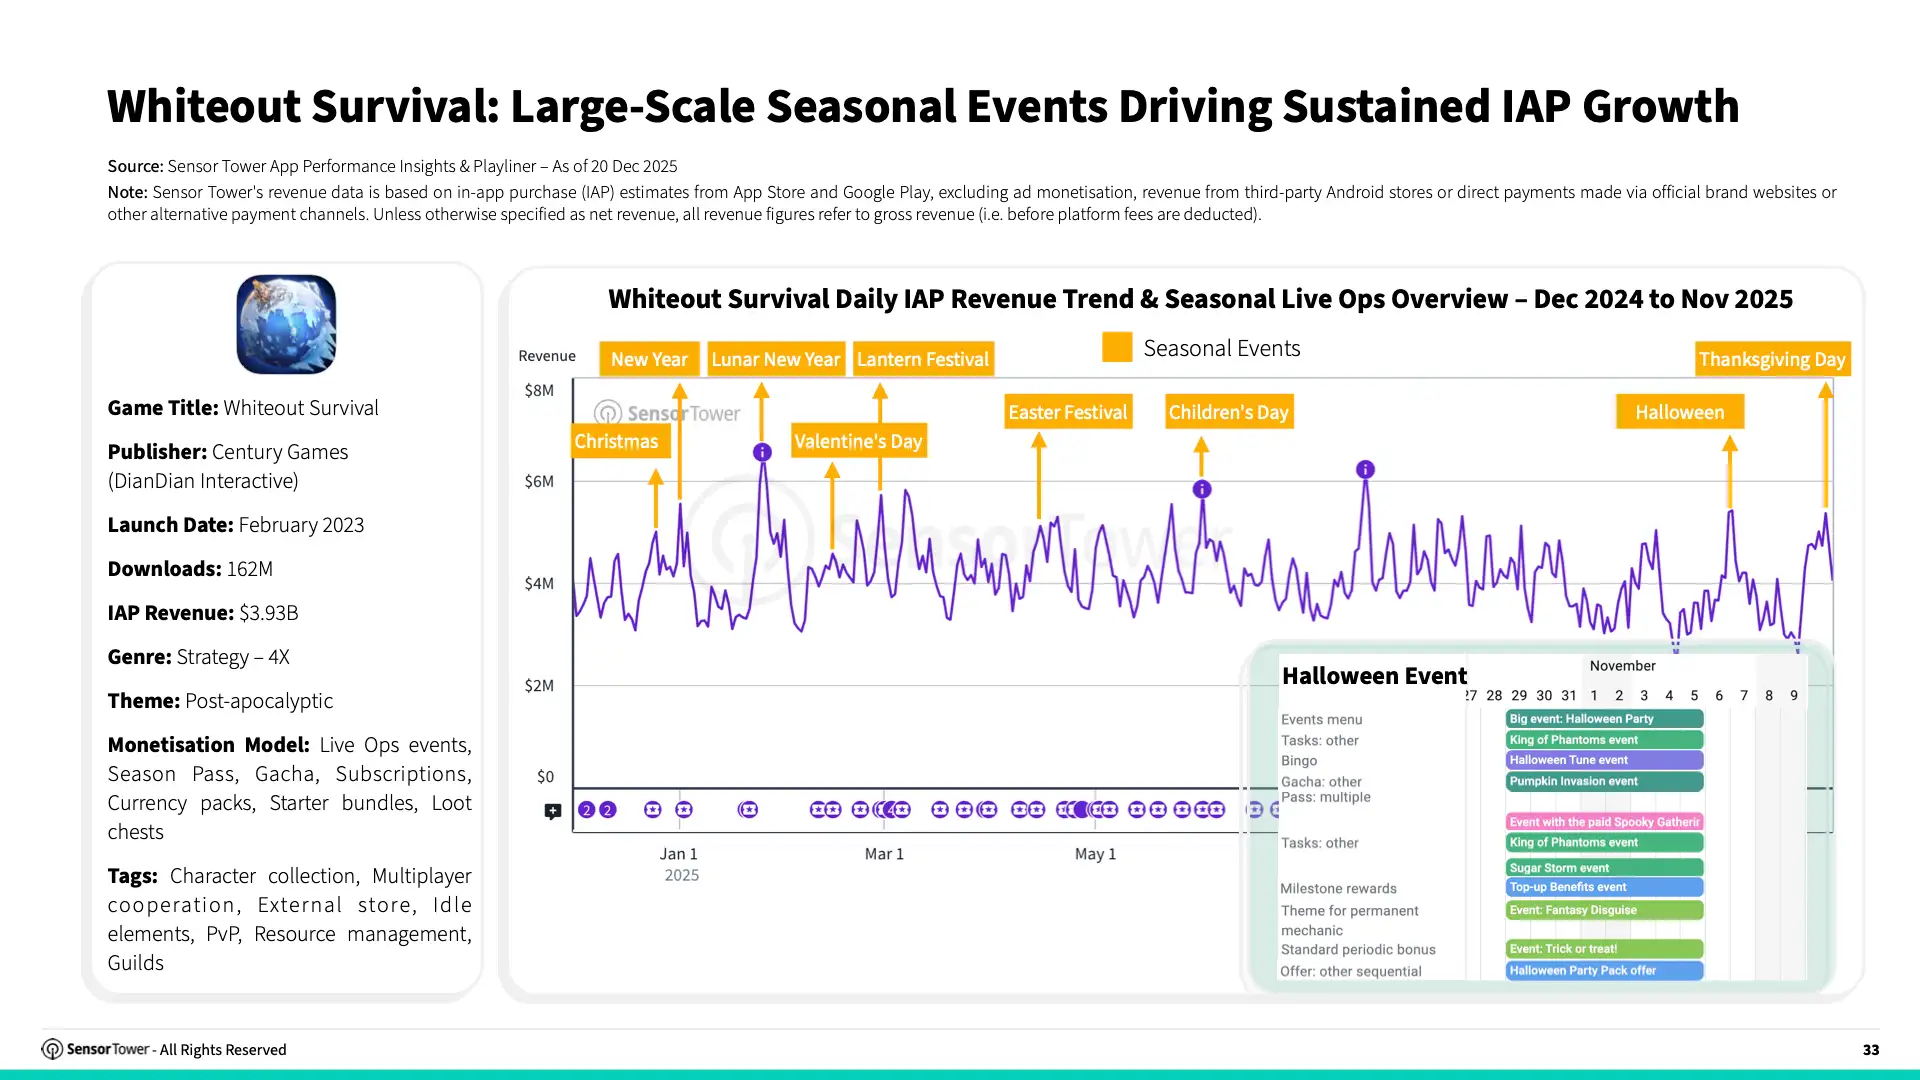
Task: Click the Standard periodic bonus row label
Action: 1358,950
